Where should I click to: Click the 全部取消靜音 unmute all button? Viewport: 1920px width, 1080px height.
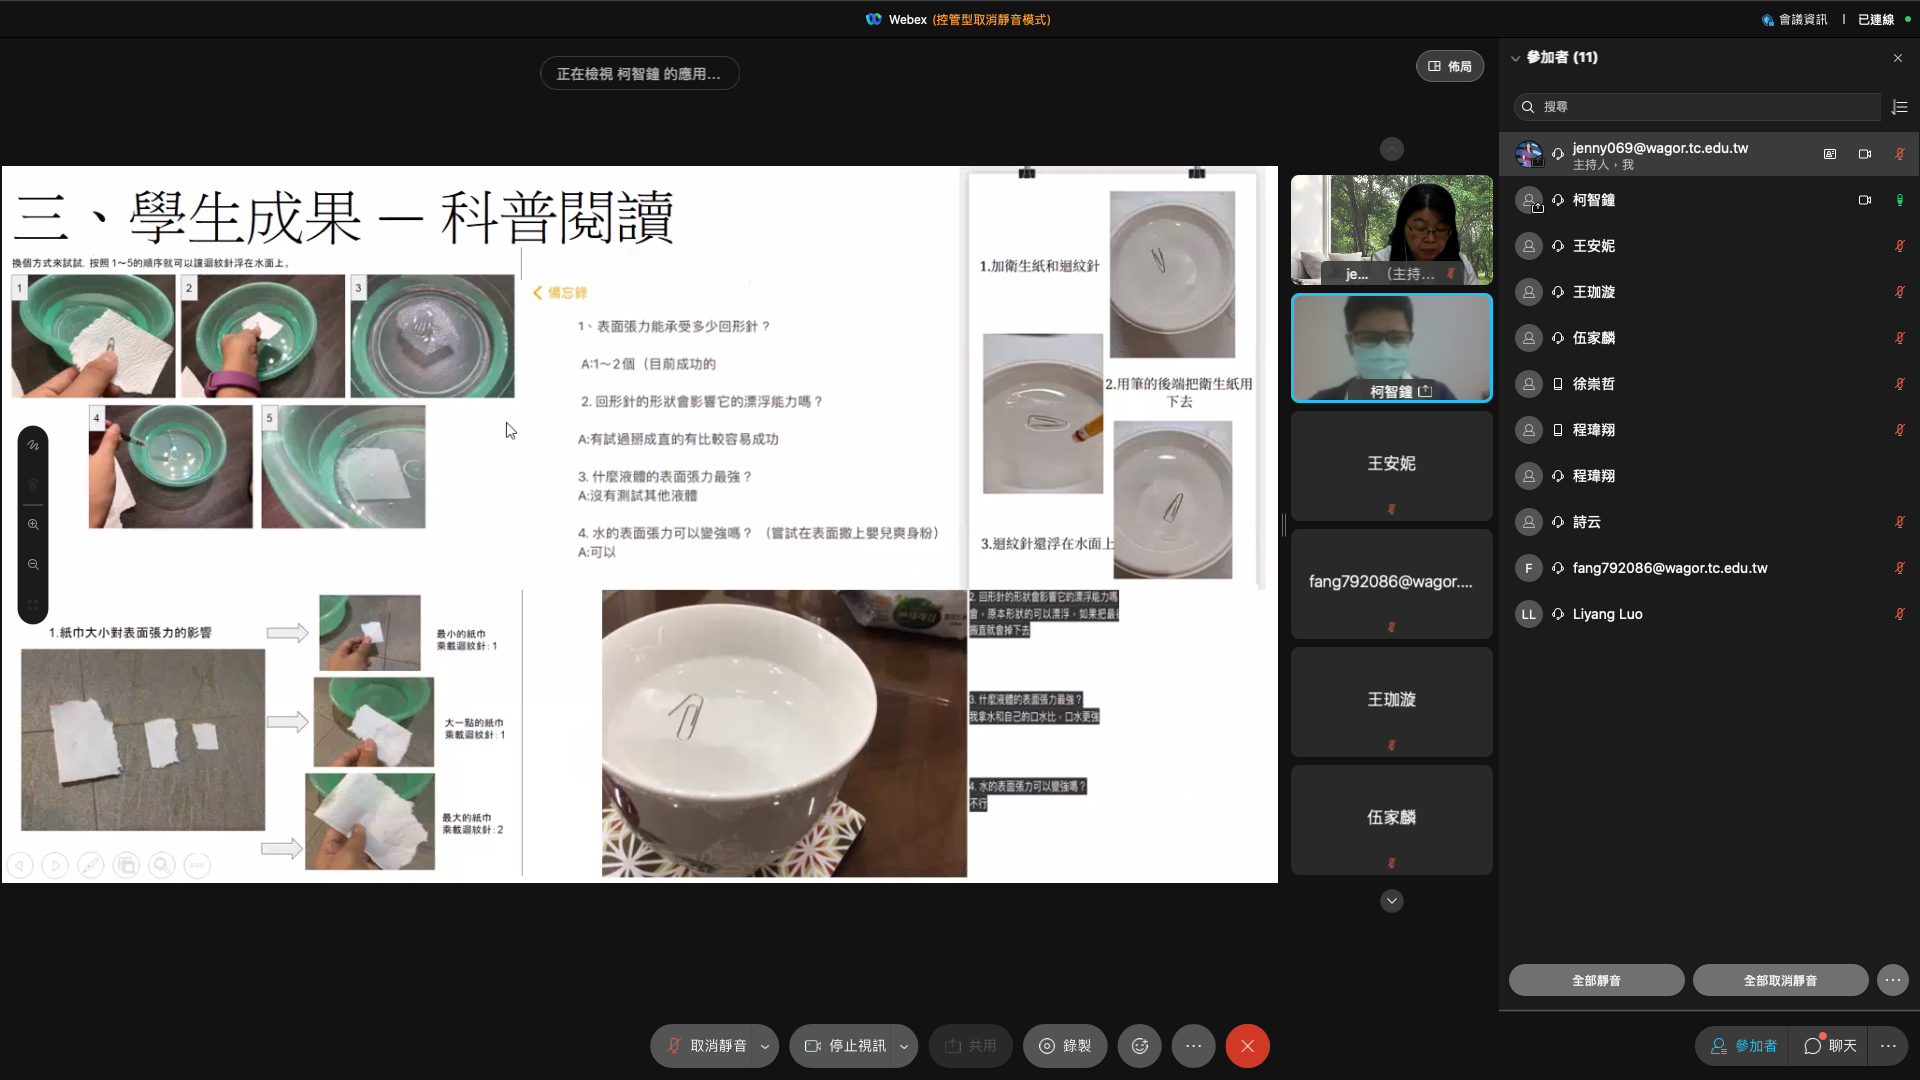pos(1780,980)
